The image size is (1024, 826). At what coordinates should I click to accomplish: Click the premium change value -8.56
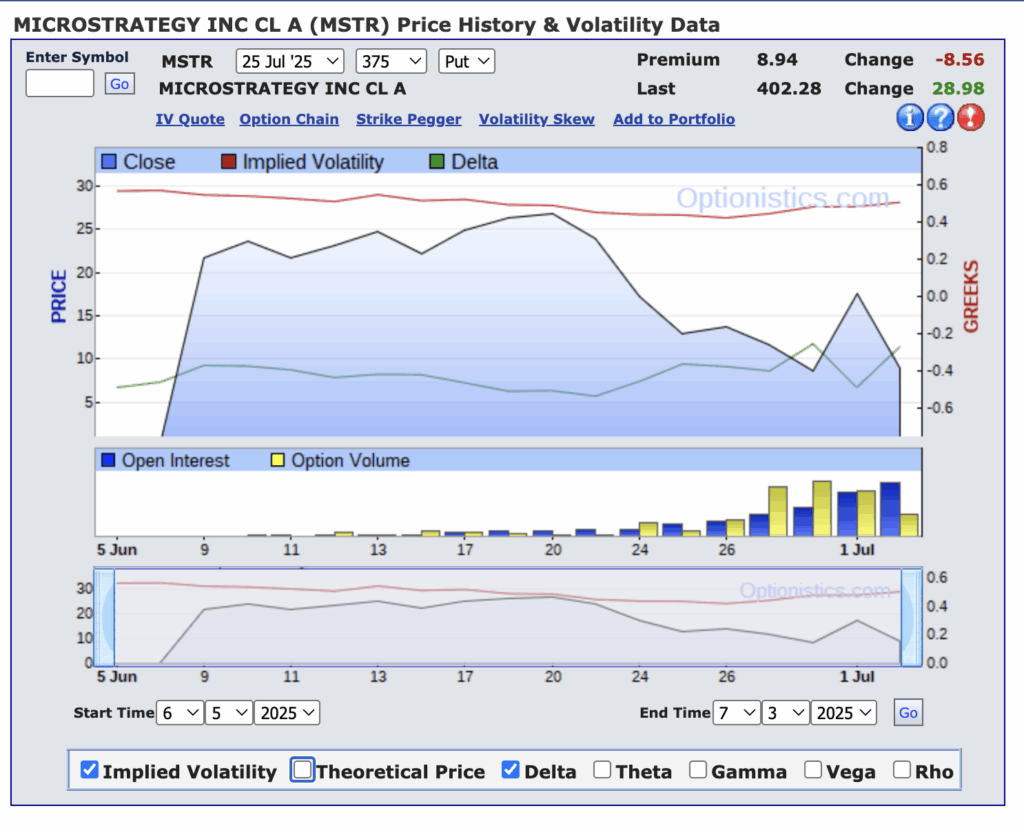coord(959,59)
